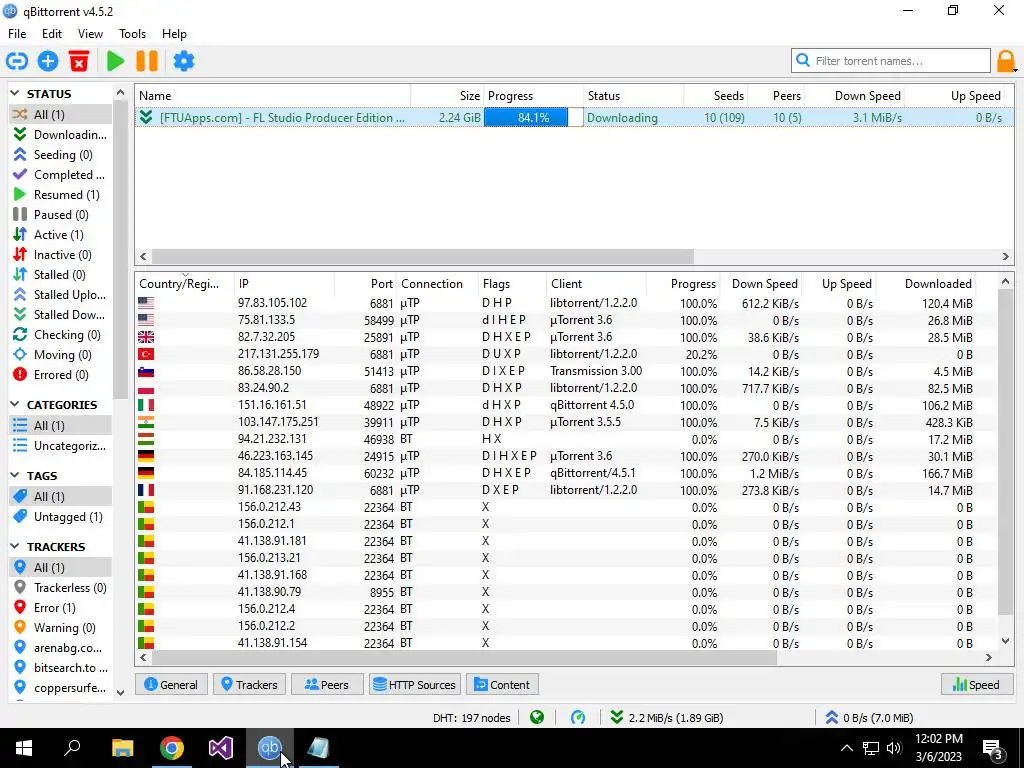Click the orange lock icon near filter box
Image resolution: width=1024 pixels, height=768 pixels.
[1006, 61]
